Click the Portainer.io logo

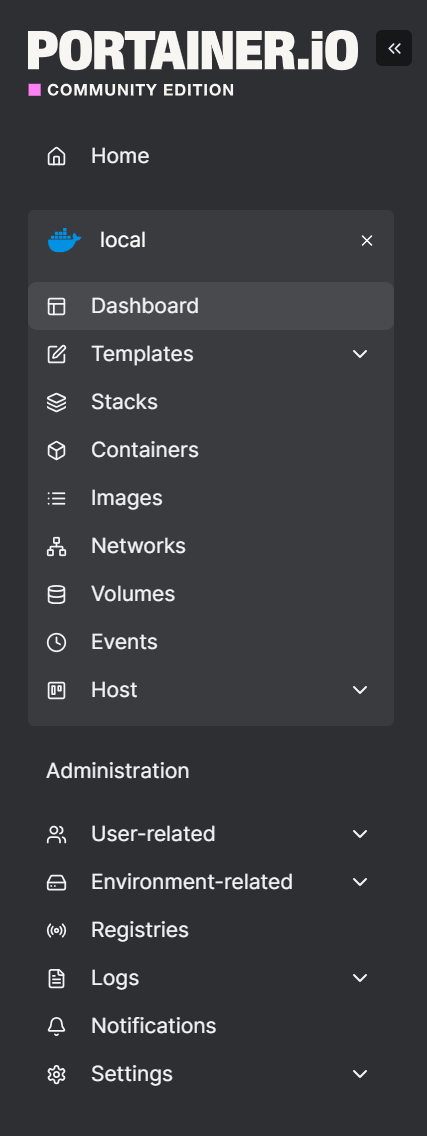click(x=193, y=50)
